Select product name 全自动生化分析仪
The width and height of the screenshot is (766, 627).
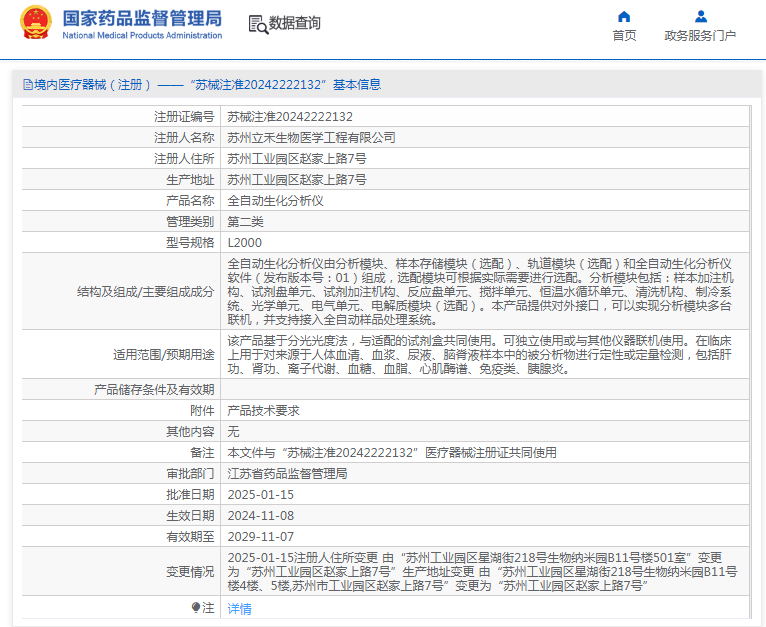tap(275, 201)
